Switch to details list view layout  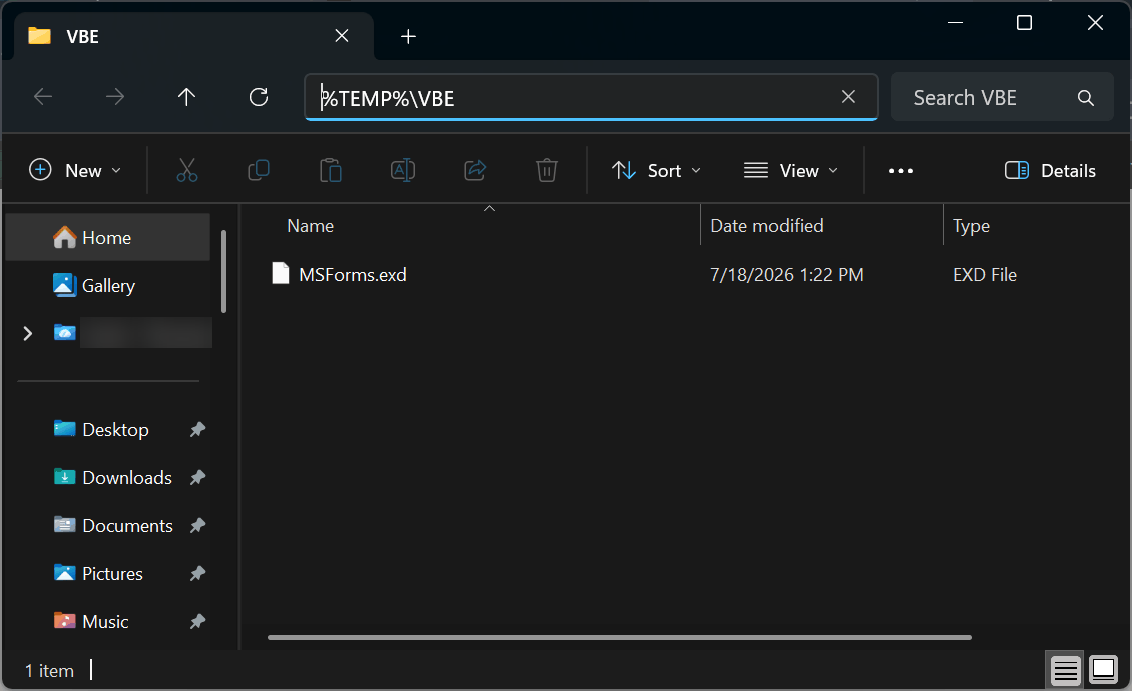[x=1065, y=670]
